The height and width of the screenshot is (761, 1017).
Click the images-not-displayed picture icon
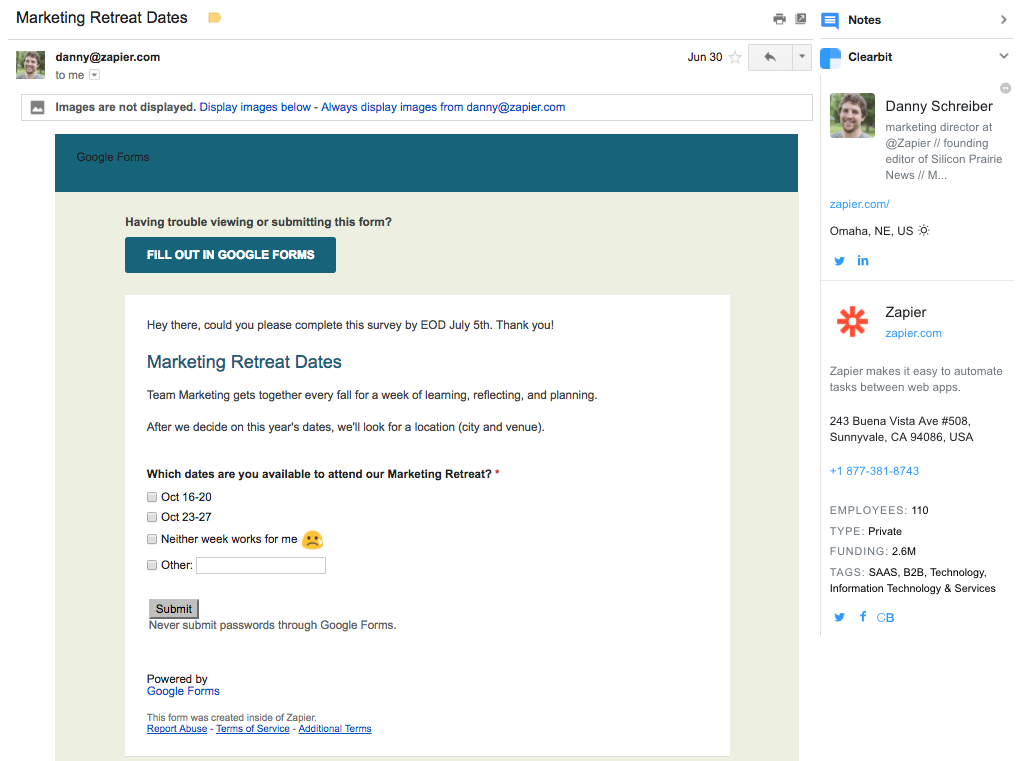click(x=38, y=107)
